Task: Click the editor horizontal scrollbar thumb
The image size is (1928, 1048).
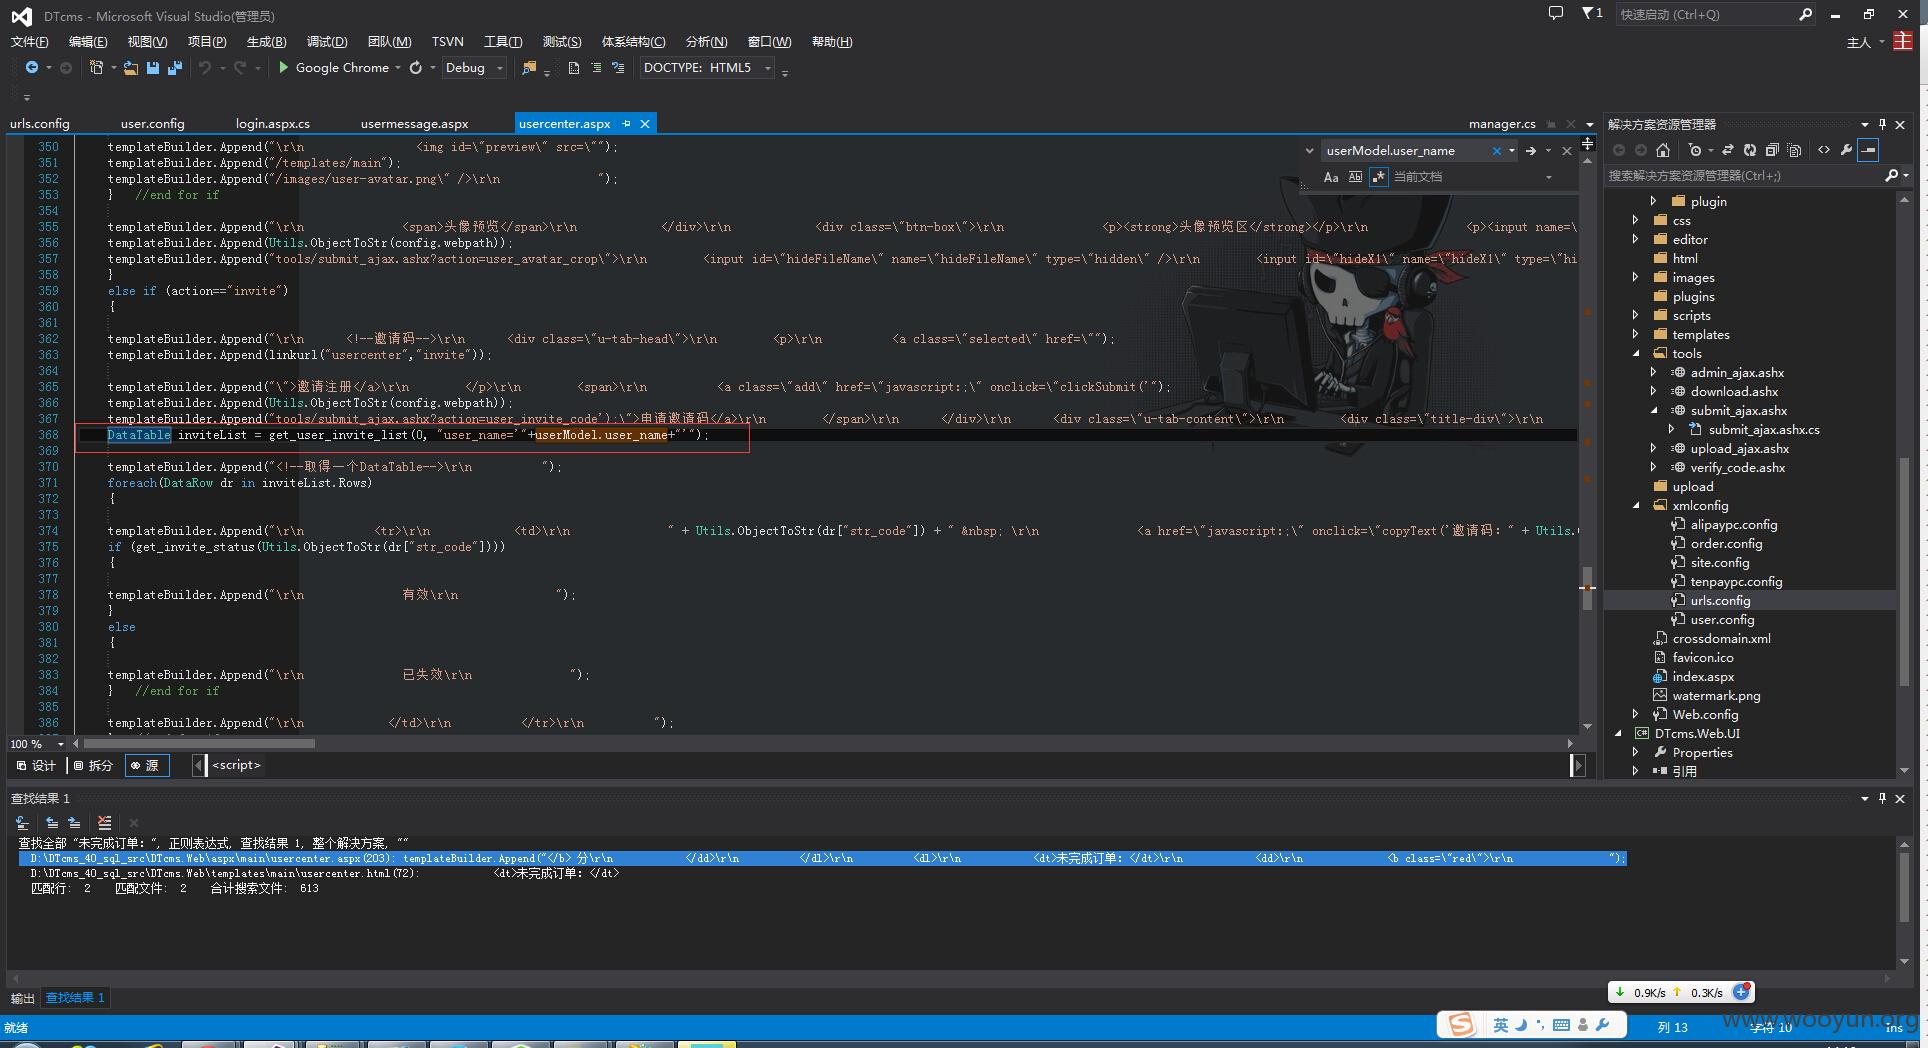Action: pyautogui.click(x=199, y=744)
